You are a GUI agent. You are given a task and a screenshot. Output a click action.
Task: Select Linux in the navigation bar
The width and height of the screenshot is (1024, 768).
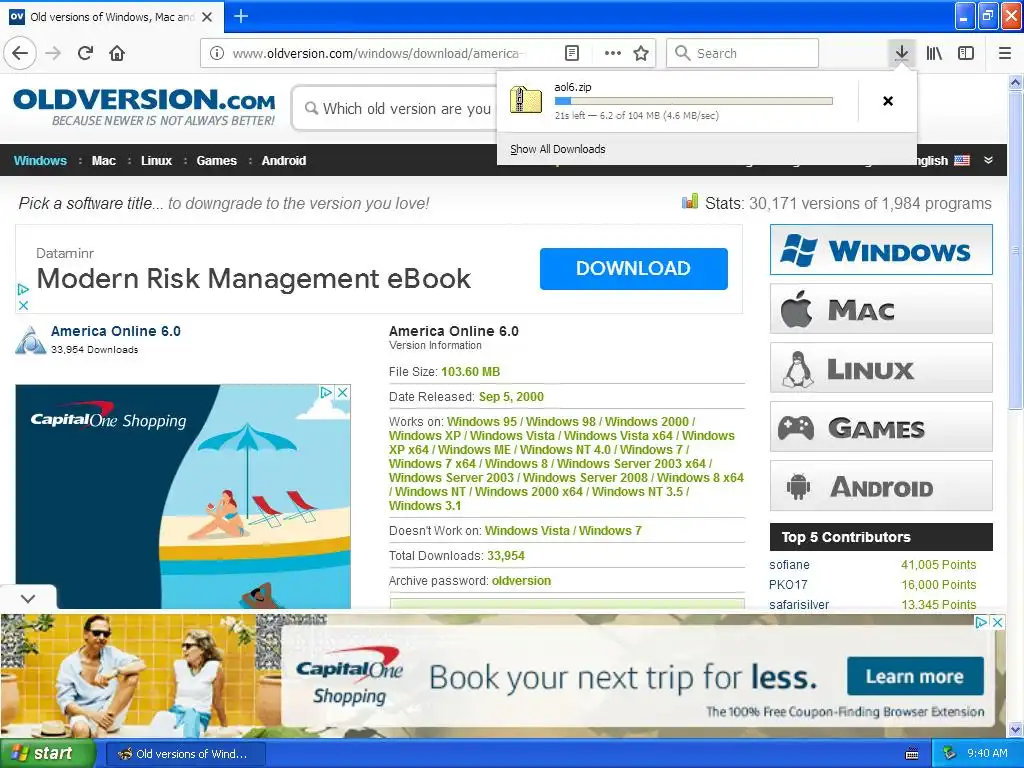[156, 161]
